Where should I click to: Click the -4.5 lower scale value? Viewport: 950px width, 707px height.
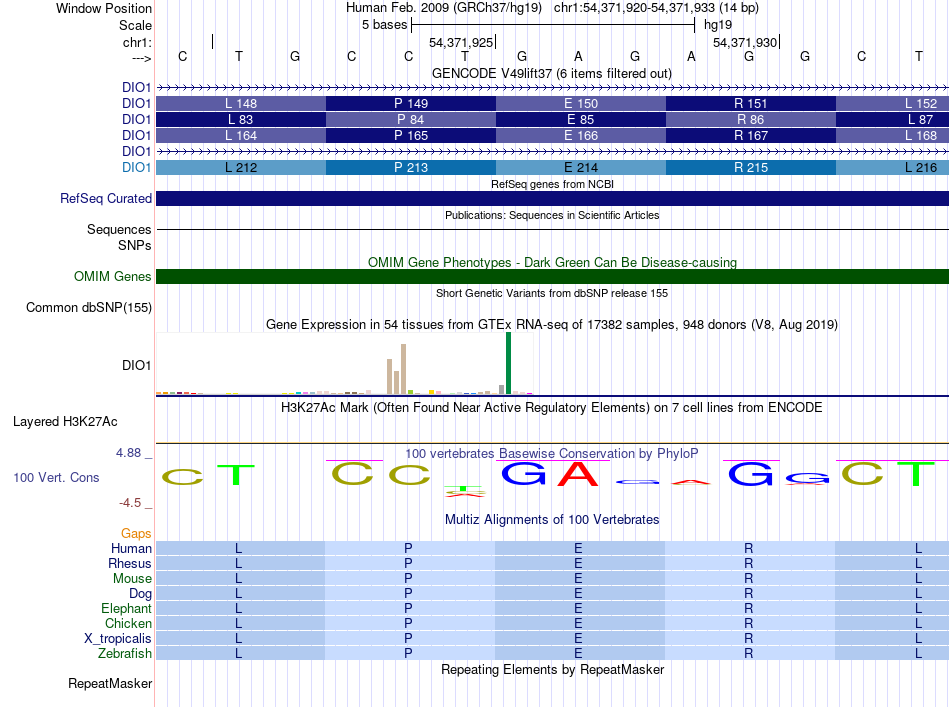(130, 503)
